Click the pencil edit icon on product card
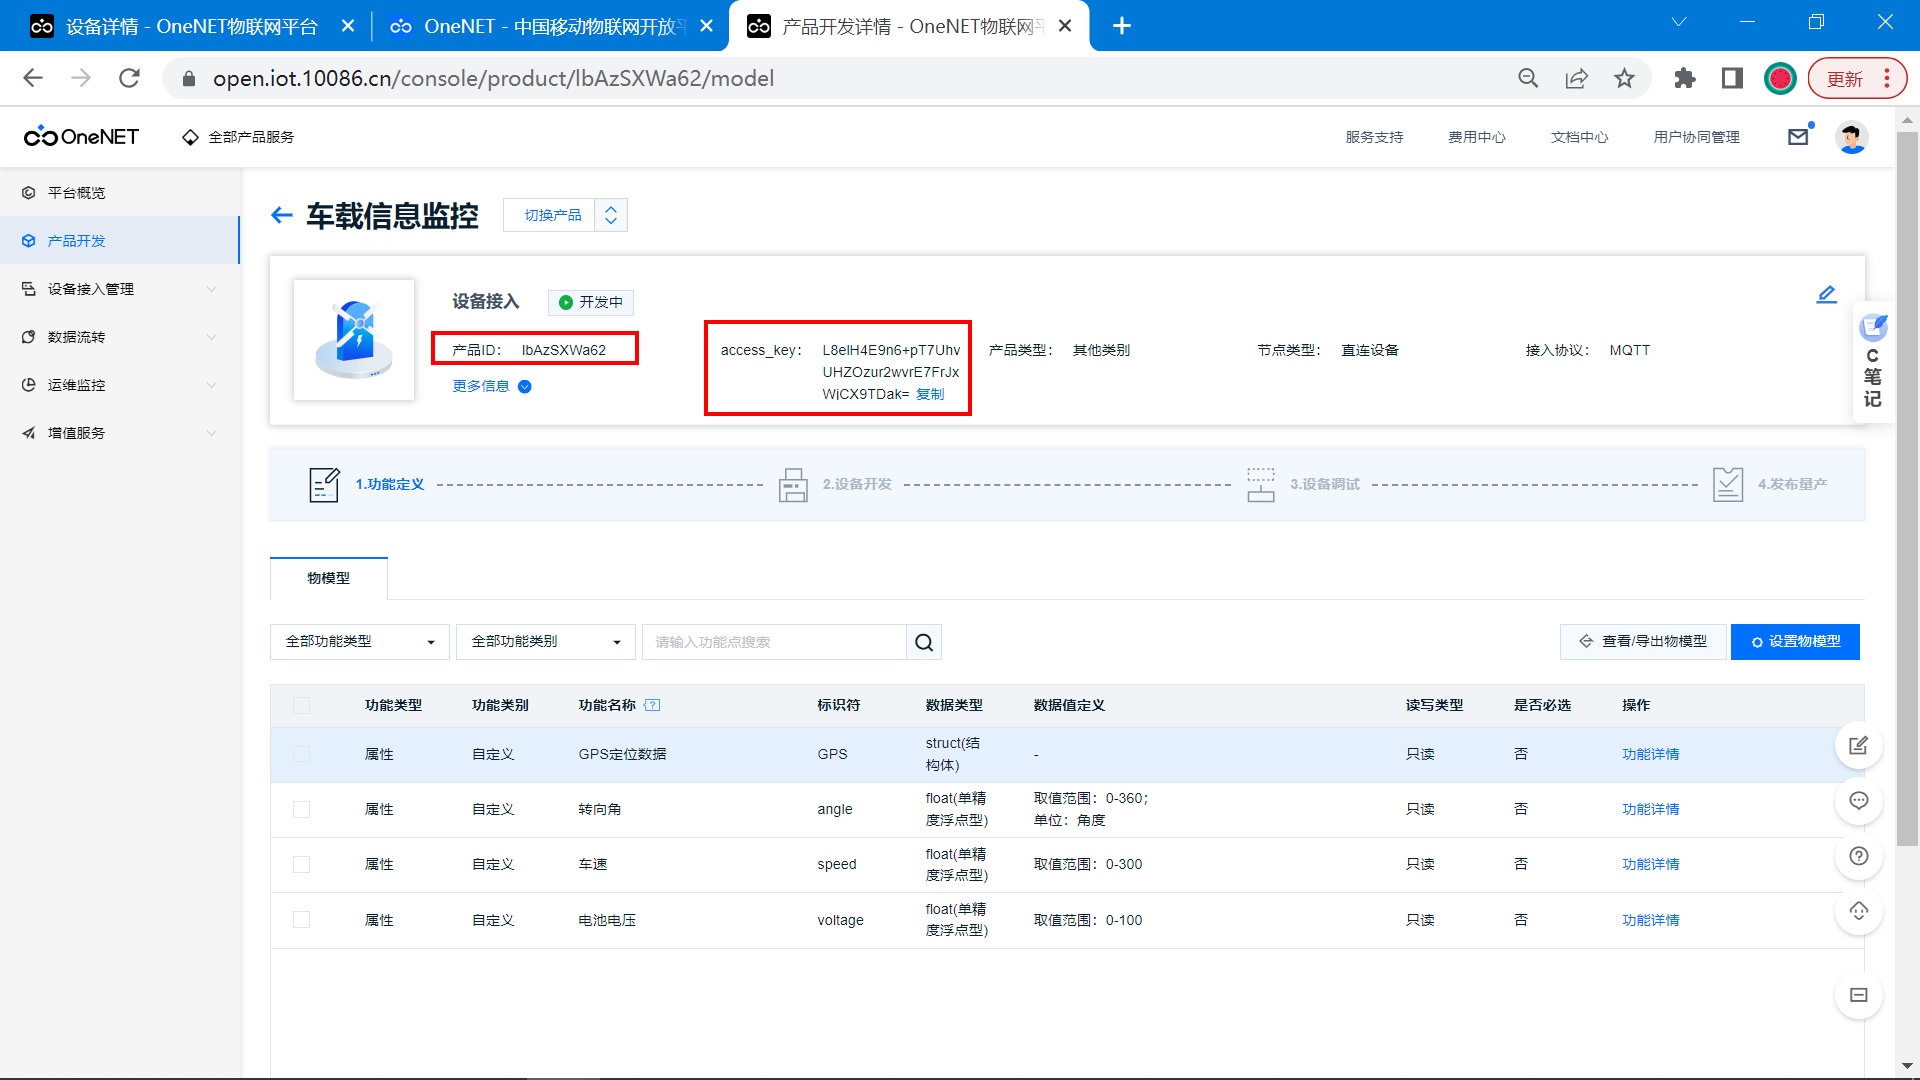The image size is (1920, 1080). click(1826, 294)
